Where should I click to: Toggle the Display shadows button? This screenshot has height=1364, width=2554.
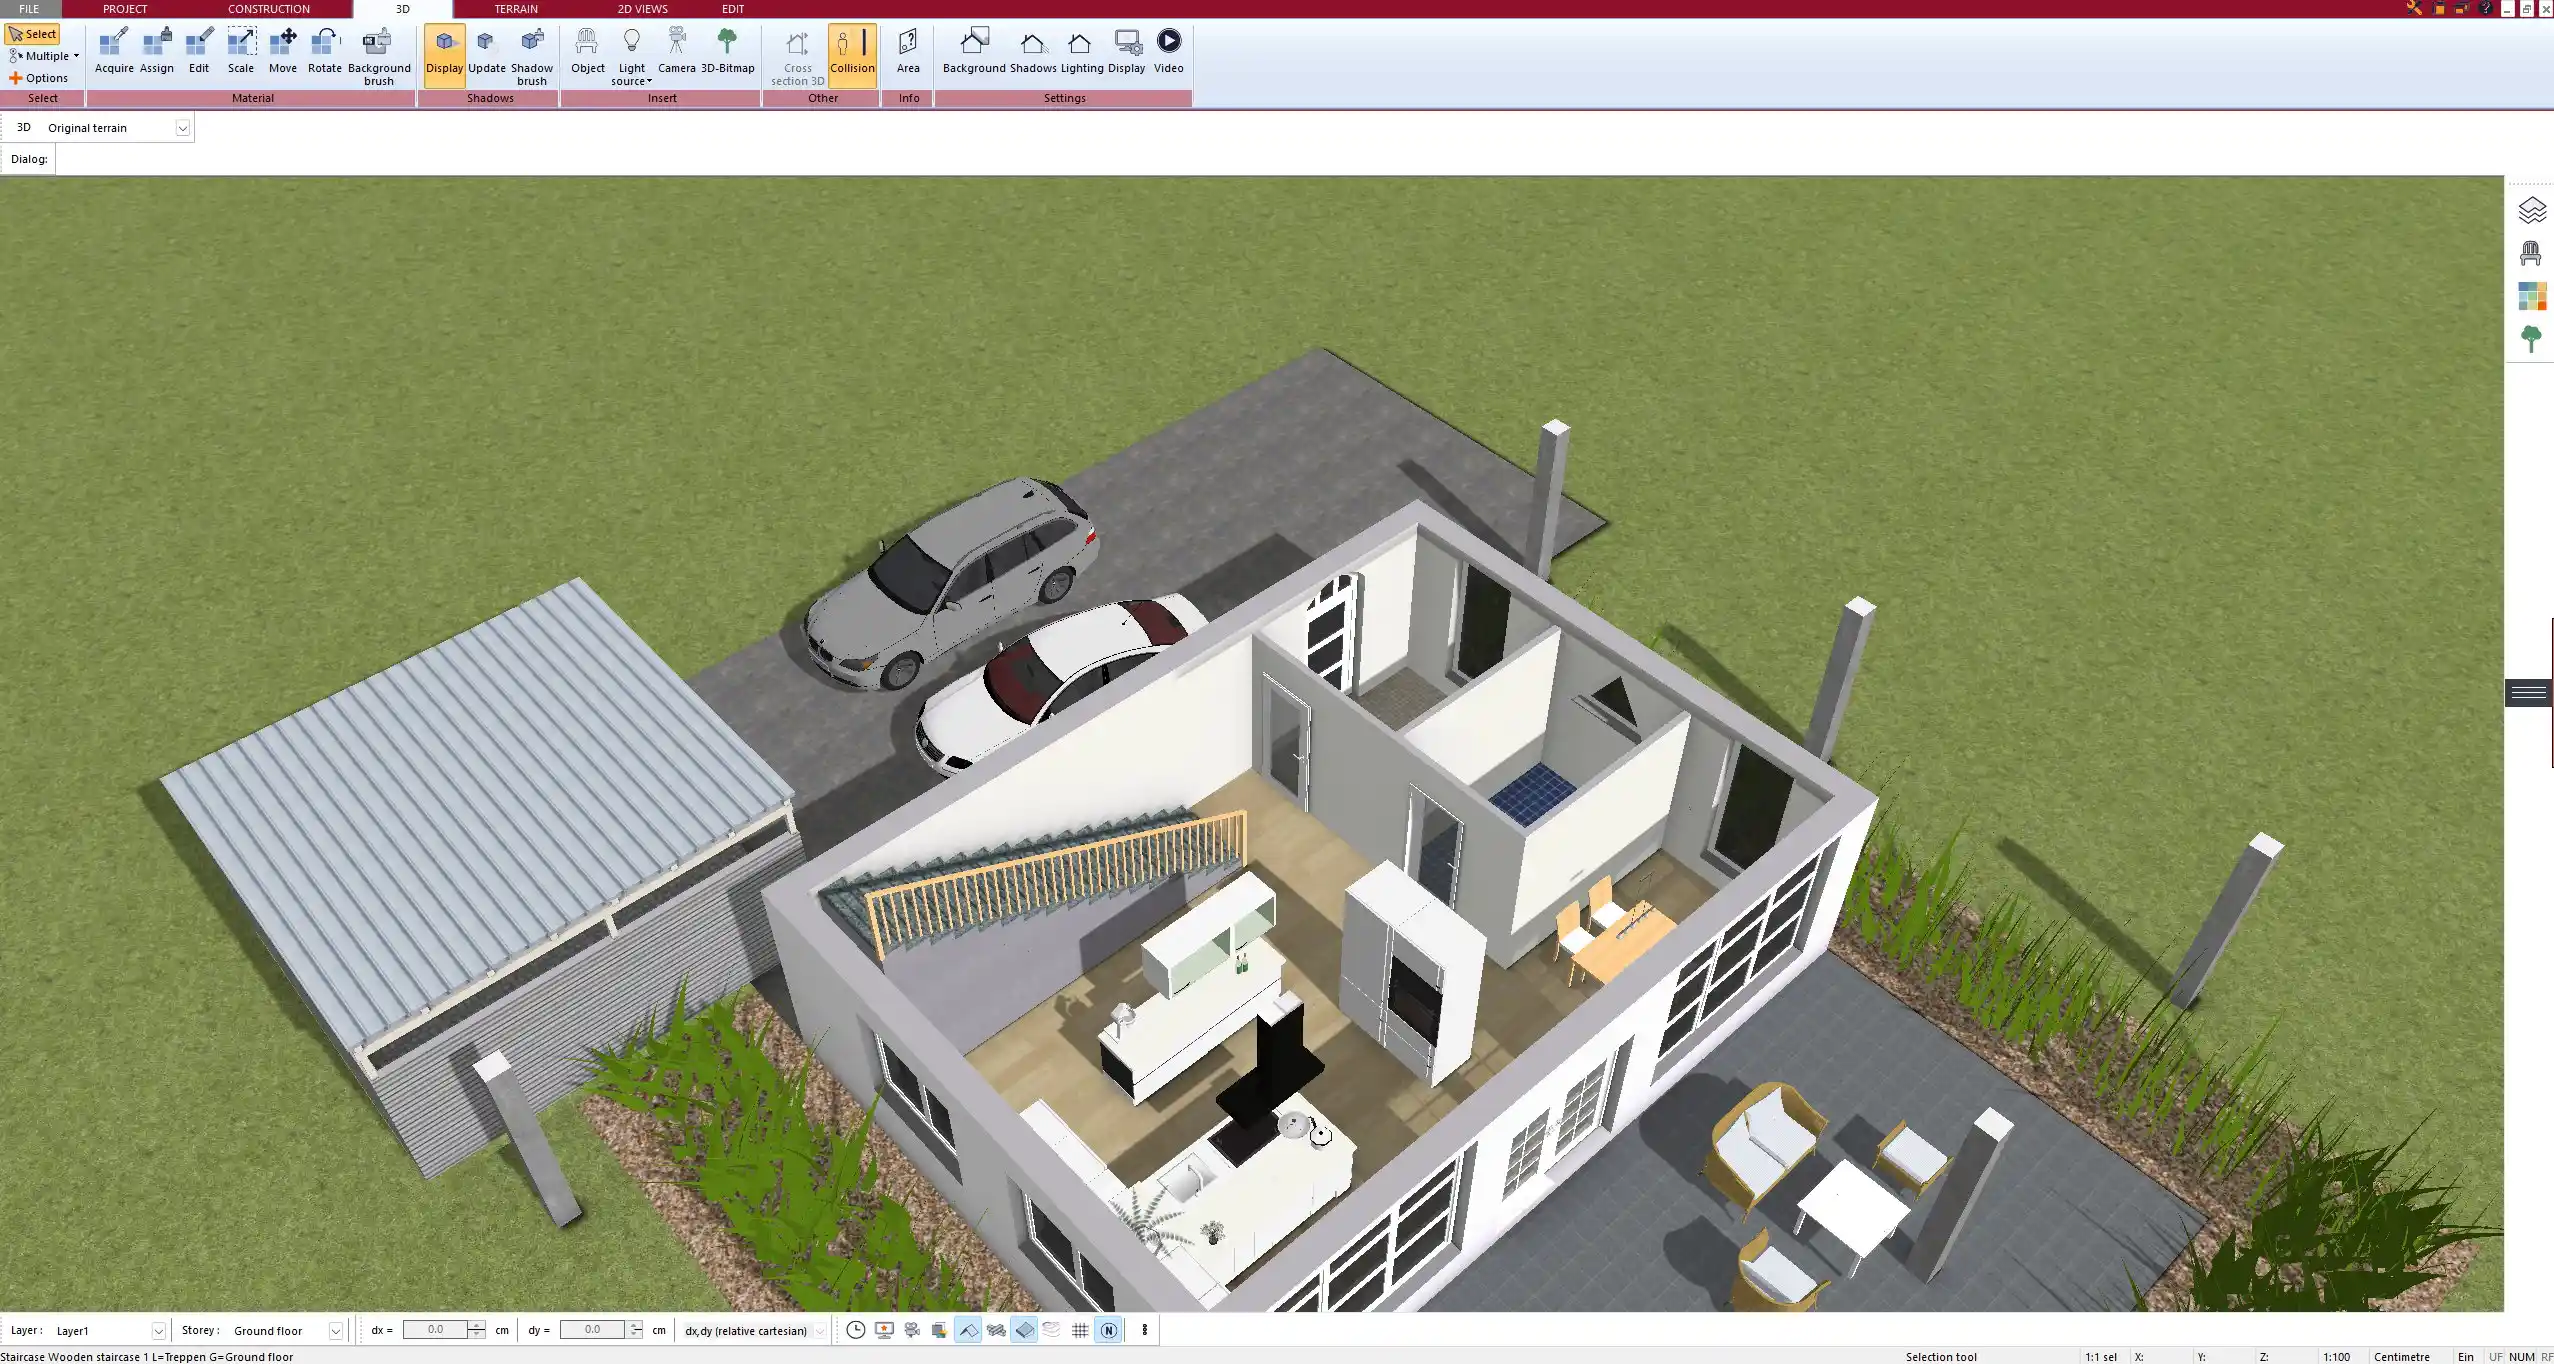(x=444, y=55)
